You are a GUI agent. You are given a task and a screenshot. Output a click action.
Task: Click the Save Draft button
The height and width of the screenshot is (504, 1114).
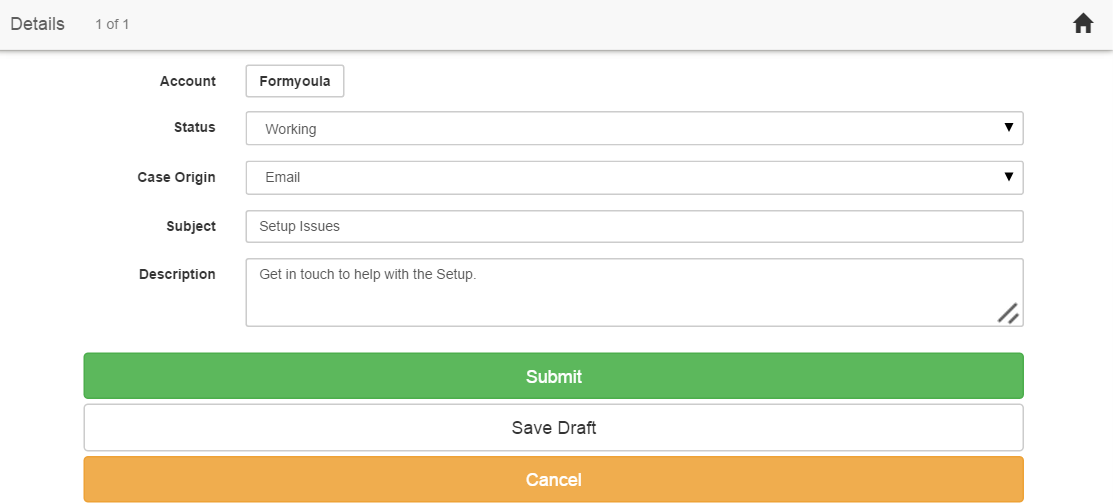pos(553,428)
